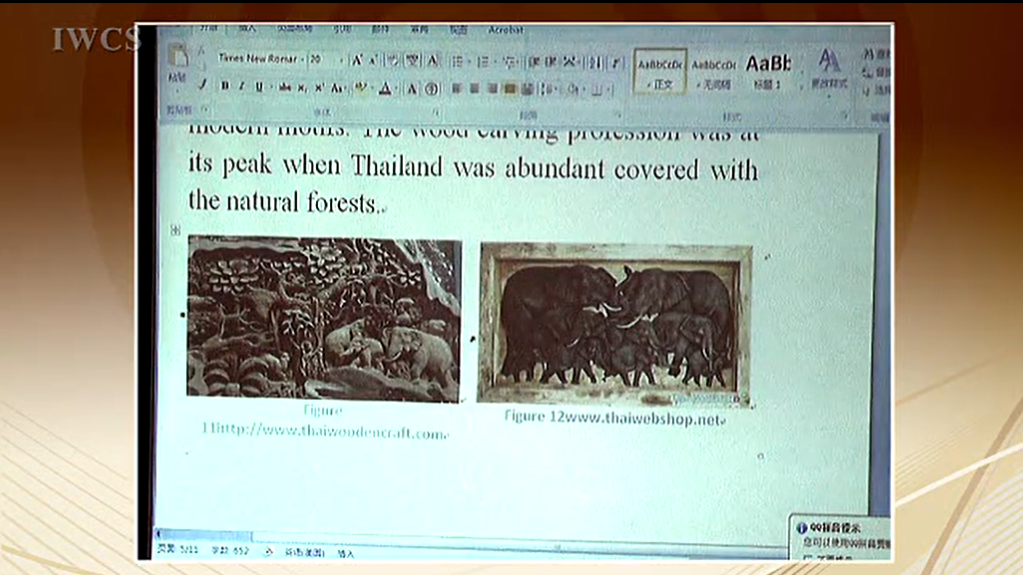Image resolution: width=1023 pixels, height=575 pixels.
Task: Toggle Bold formatting
Action: pyautogui.click(x=224, y=87)
